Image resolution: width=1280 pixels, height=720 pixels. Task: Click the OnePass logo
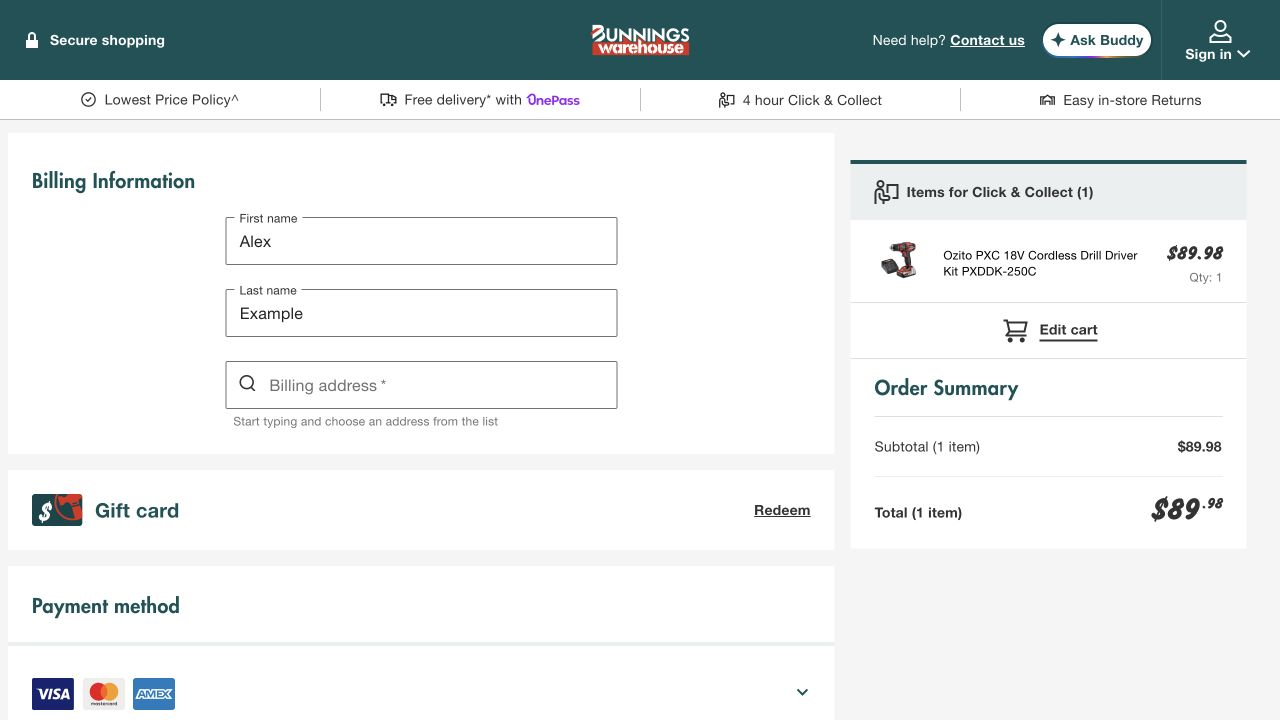[x=553, y=100]
